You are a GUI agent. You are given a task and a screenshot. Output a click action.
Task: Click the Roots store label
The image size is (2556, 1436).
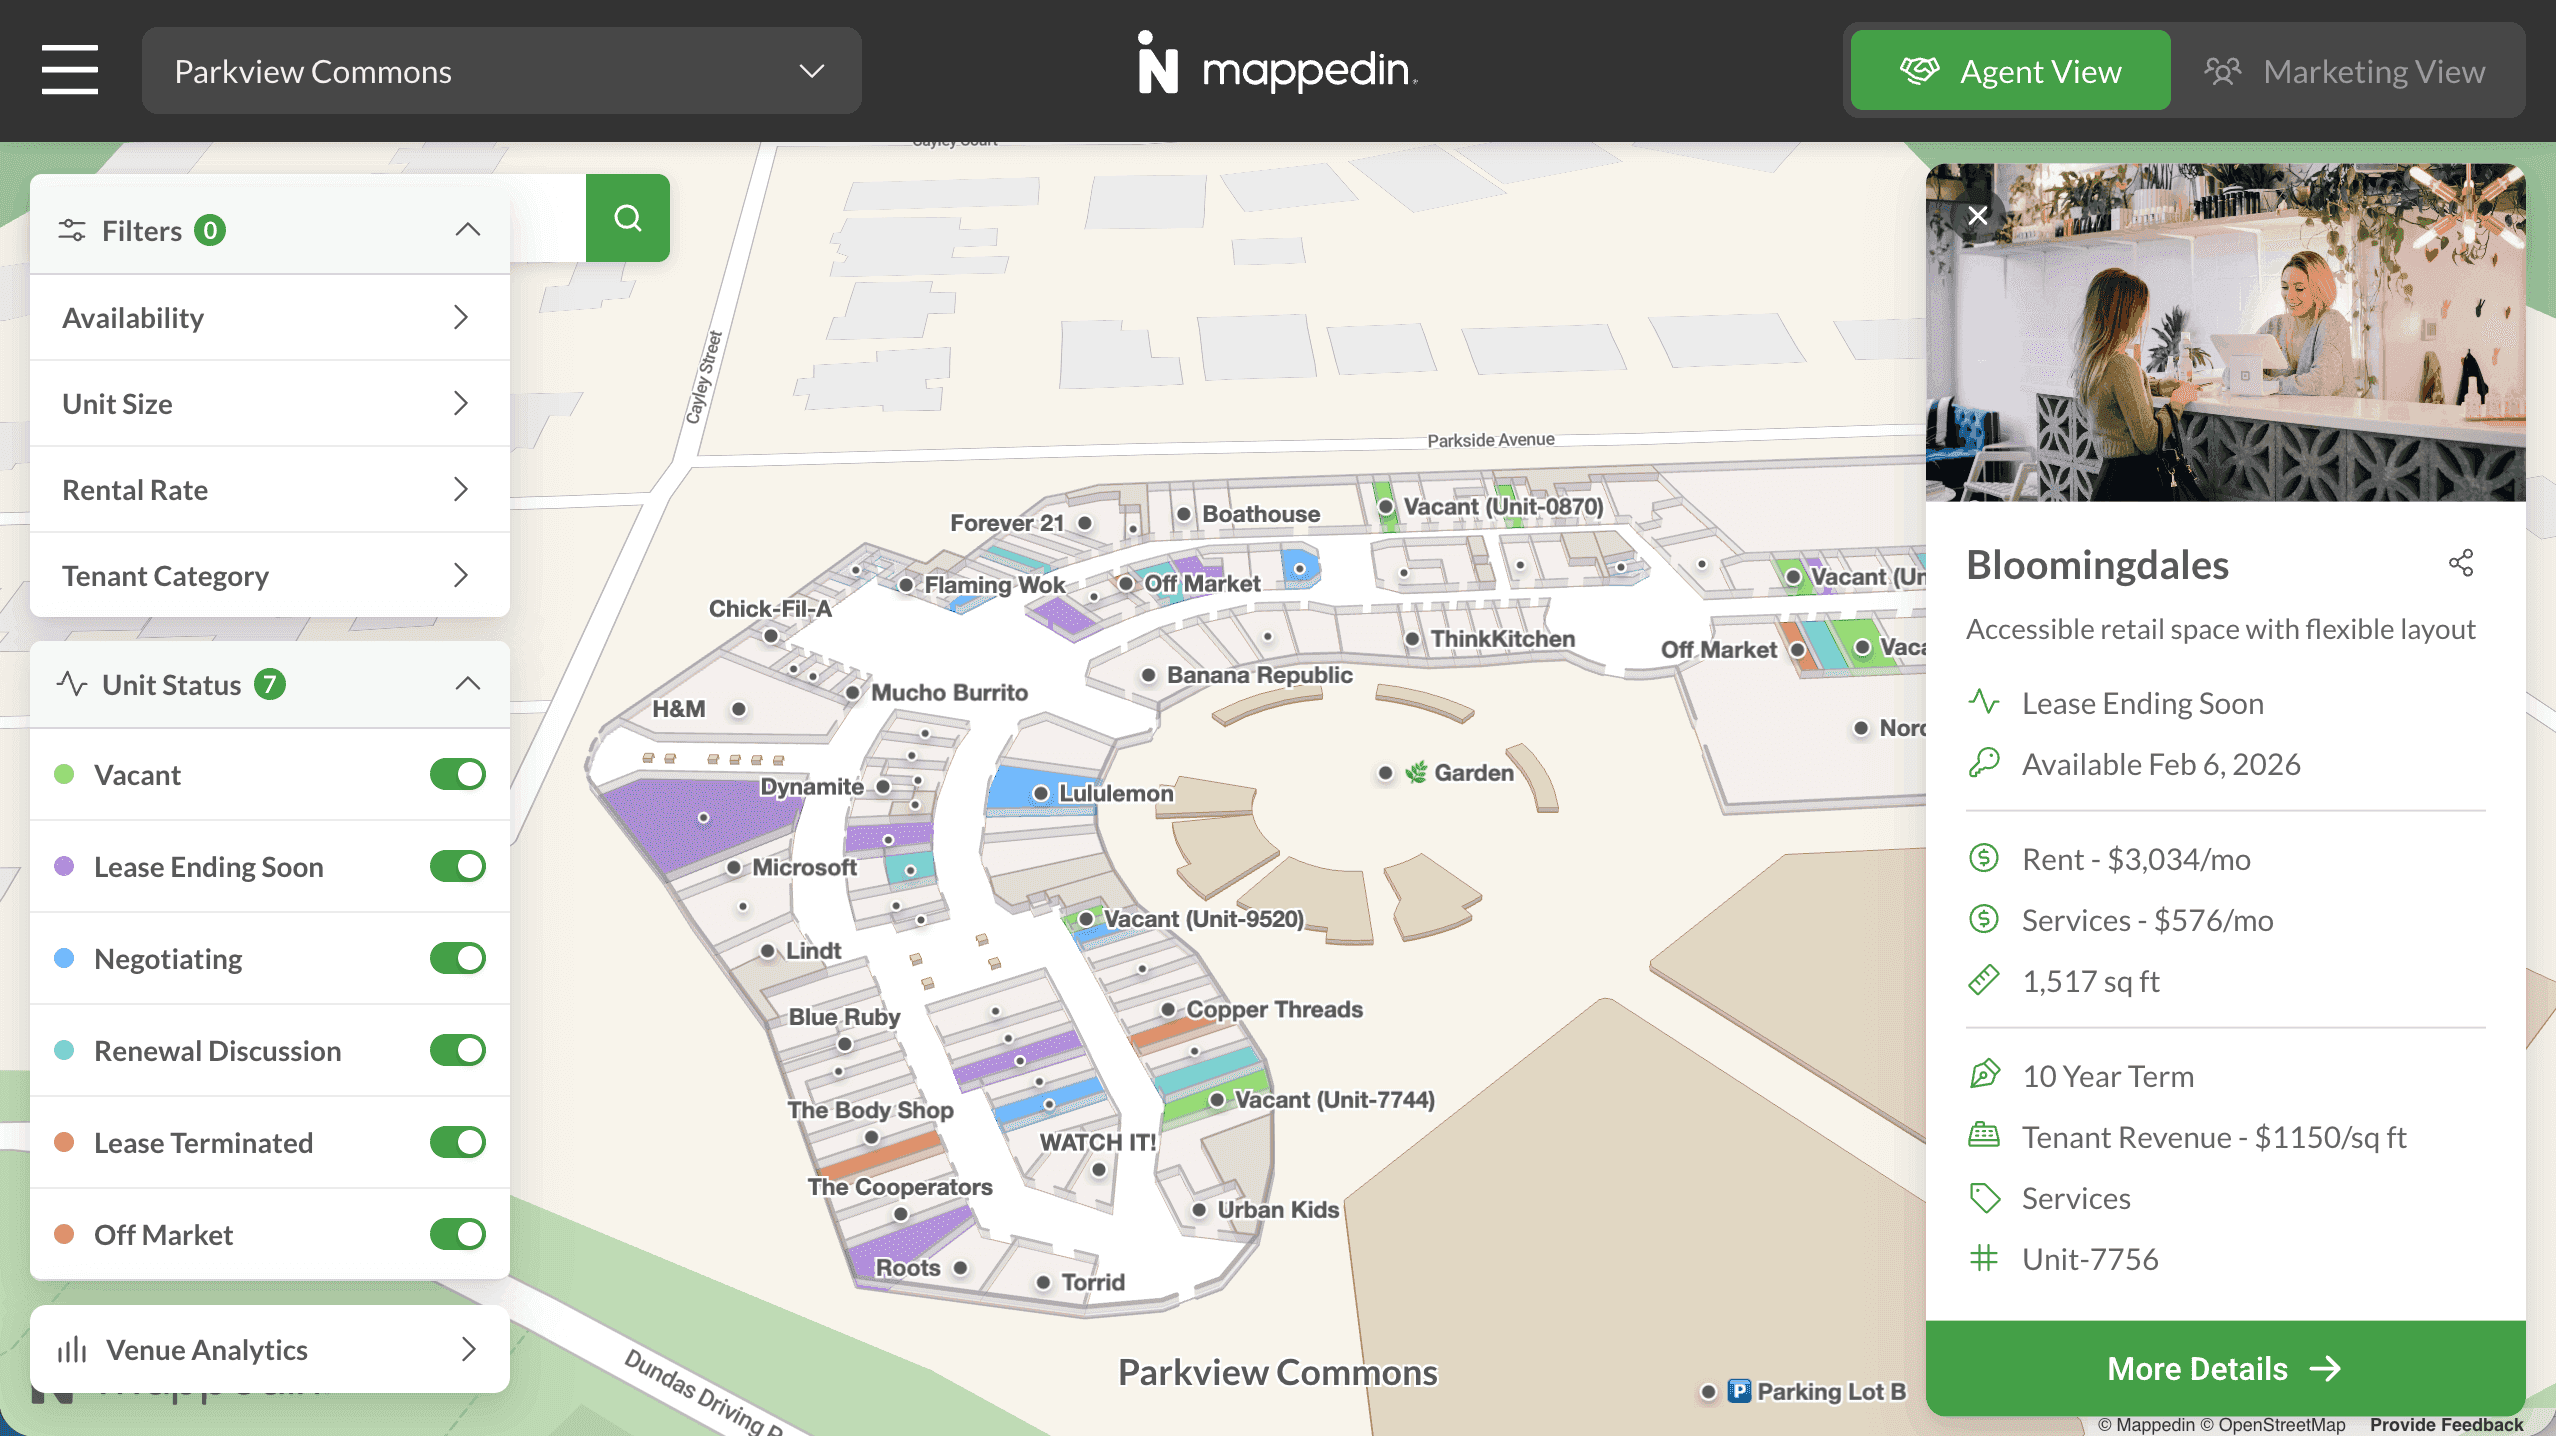click(908, 1268)
